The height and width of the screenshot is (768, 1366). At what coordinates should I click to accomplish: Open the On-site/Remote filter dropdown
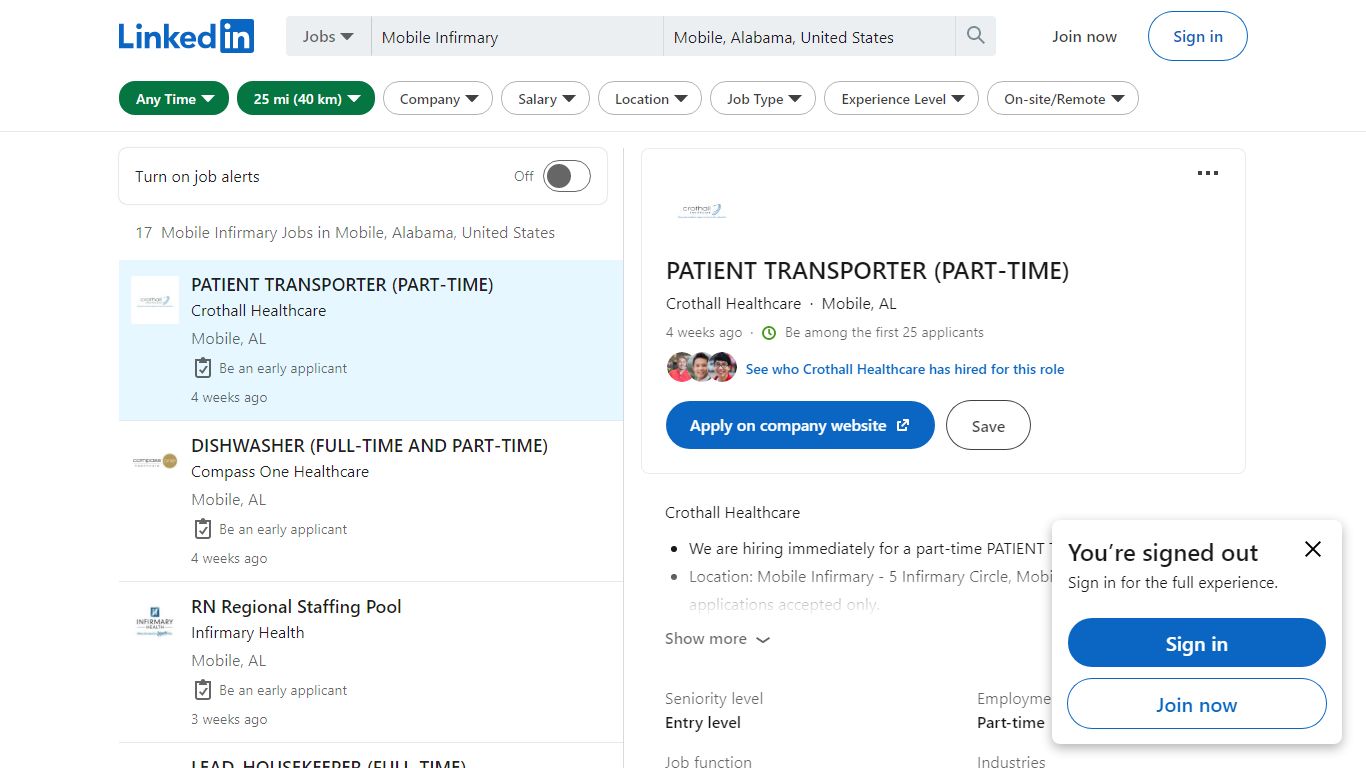click(1063, 99)
